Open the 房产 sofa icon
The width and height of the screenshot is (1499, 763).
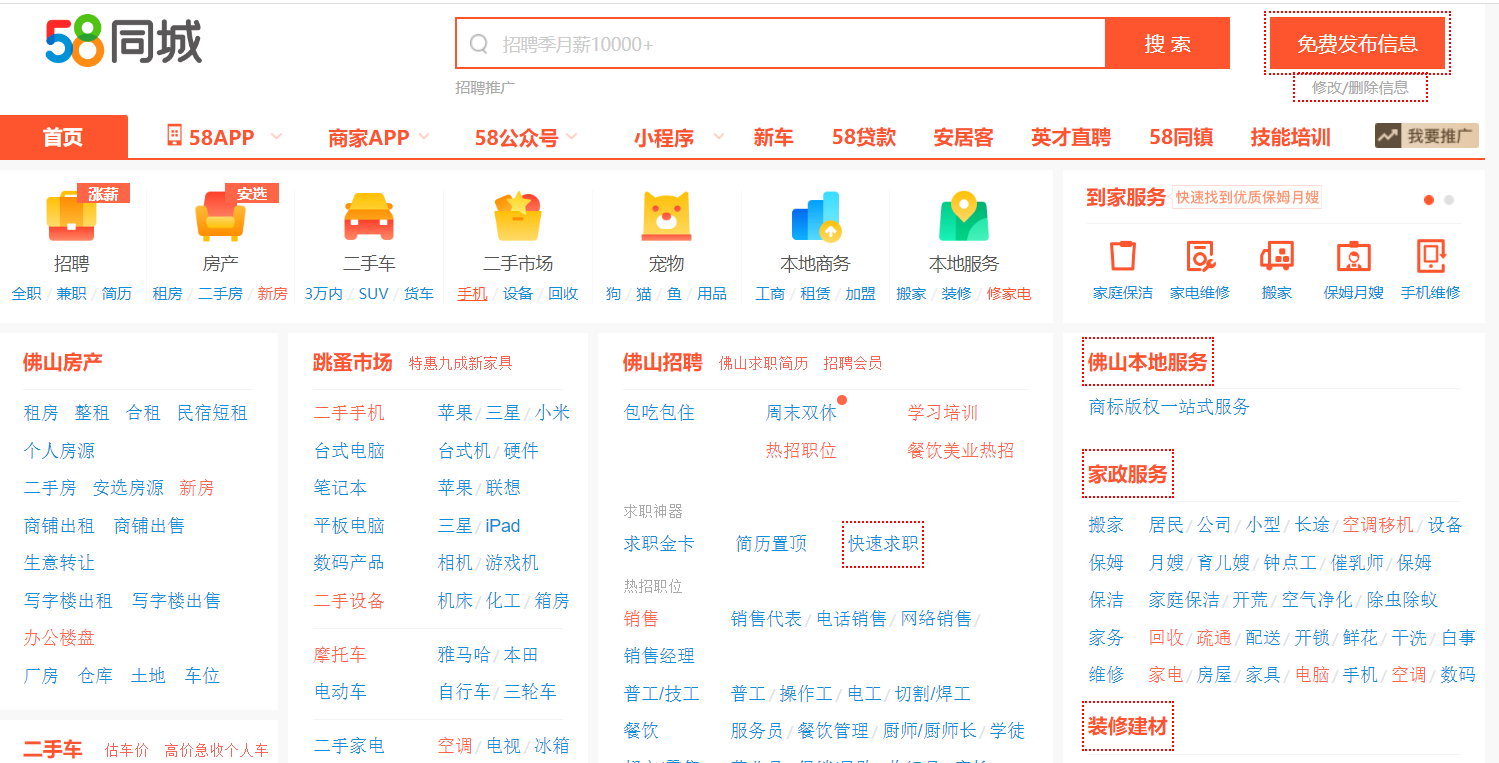[x=220, y=217]
